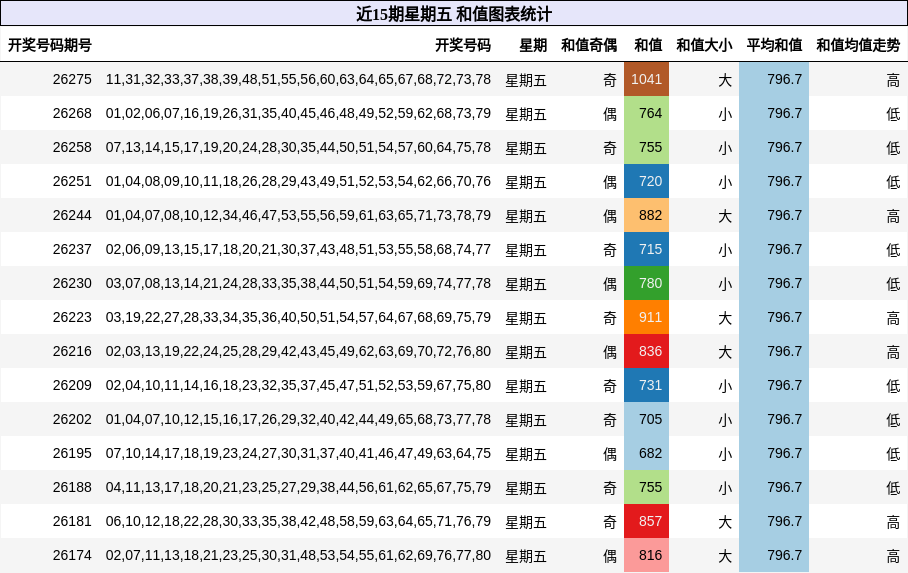This screenshot has height=573, width=908.
Task: Click issue number 26237
Action: [72, 249]
